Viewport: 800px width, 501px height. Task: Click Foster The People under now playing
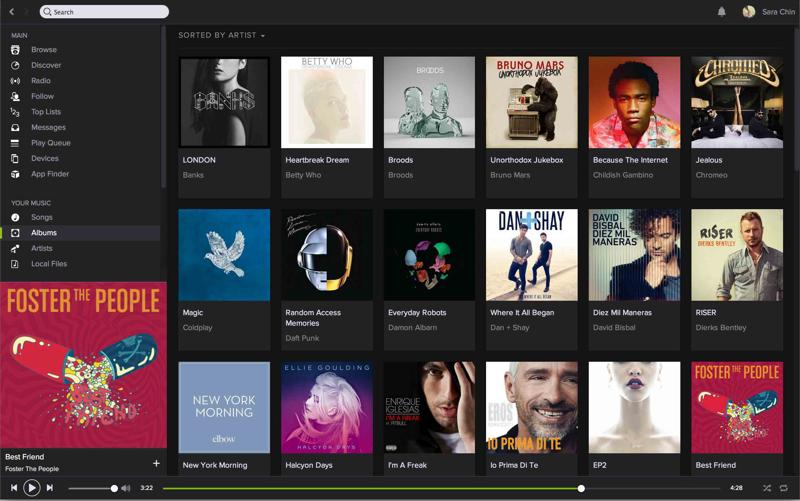point(32,469)
